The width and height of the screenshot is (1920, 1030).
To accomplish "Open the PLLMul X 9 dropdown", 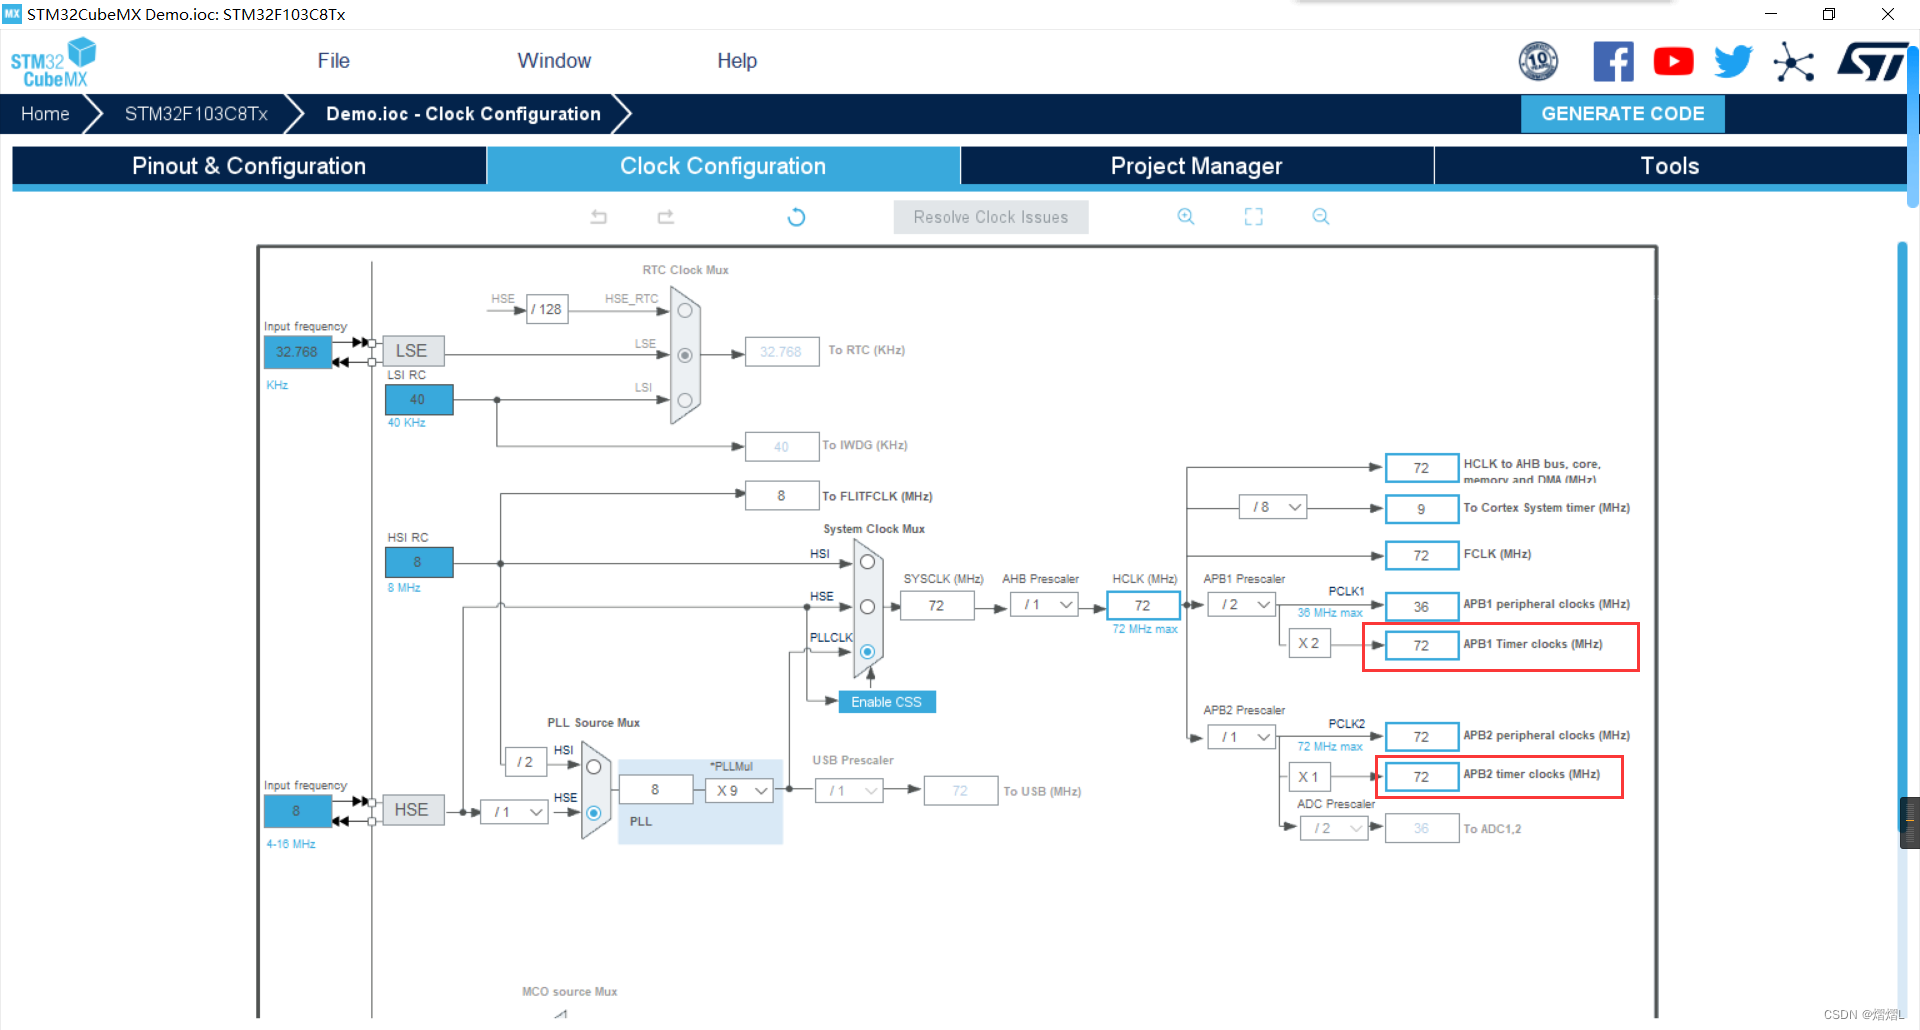I will click(739, 791).
